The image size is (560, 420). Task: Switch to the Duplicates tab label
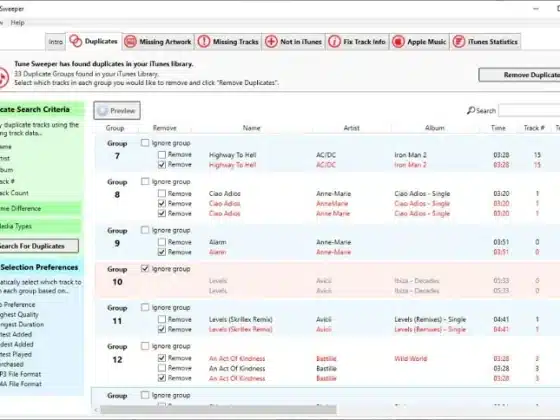click(101, 41)
